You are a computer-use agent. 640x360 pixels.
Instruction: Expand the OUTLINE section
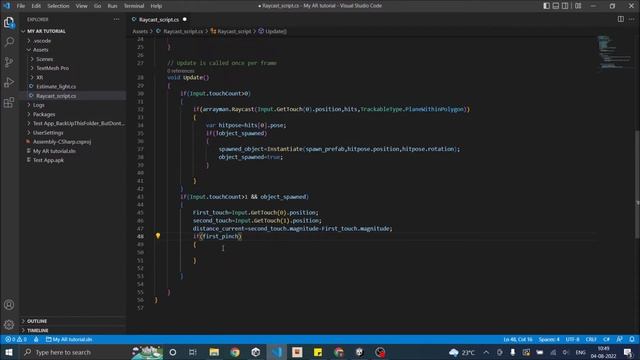click(73, 321)
